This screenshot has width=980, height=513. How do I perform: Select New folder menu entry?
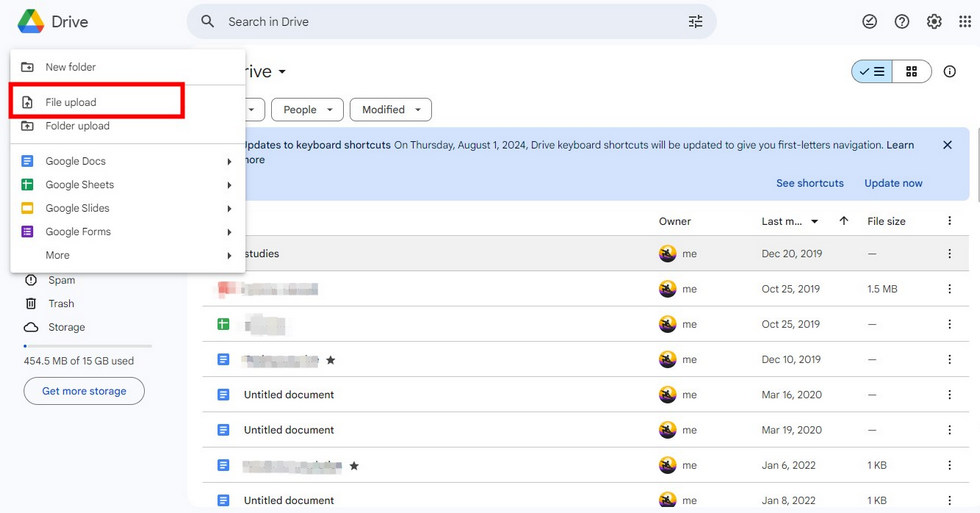(128, 67)
